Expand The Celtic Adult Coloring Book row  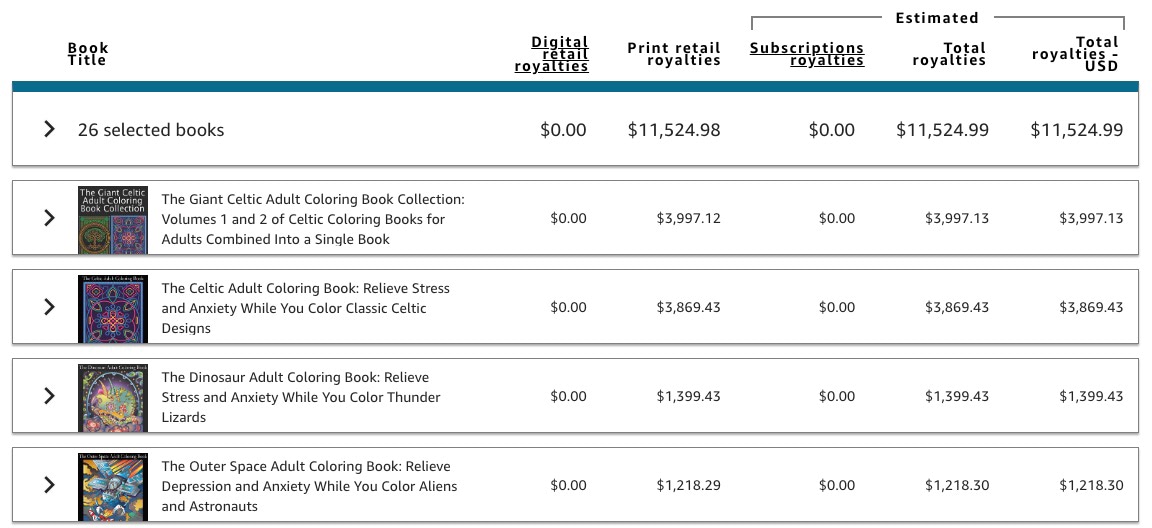pyautogui.click(x=49, y=307)
